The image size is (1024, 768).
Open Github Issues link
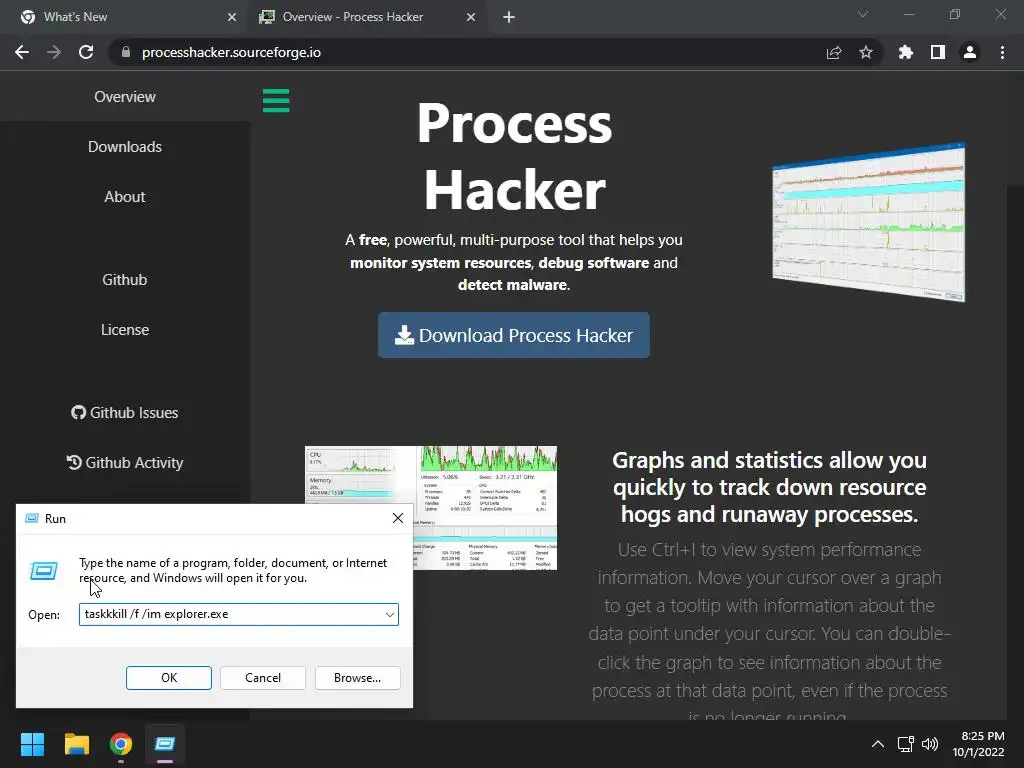click(125, 413)
